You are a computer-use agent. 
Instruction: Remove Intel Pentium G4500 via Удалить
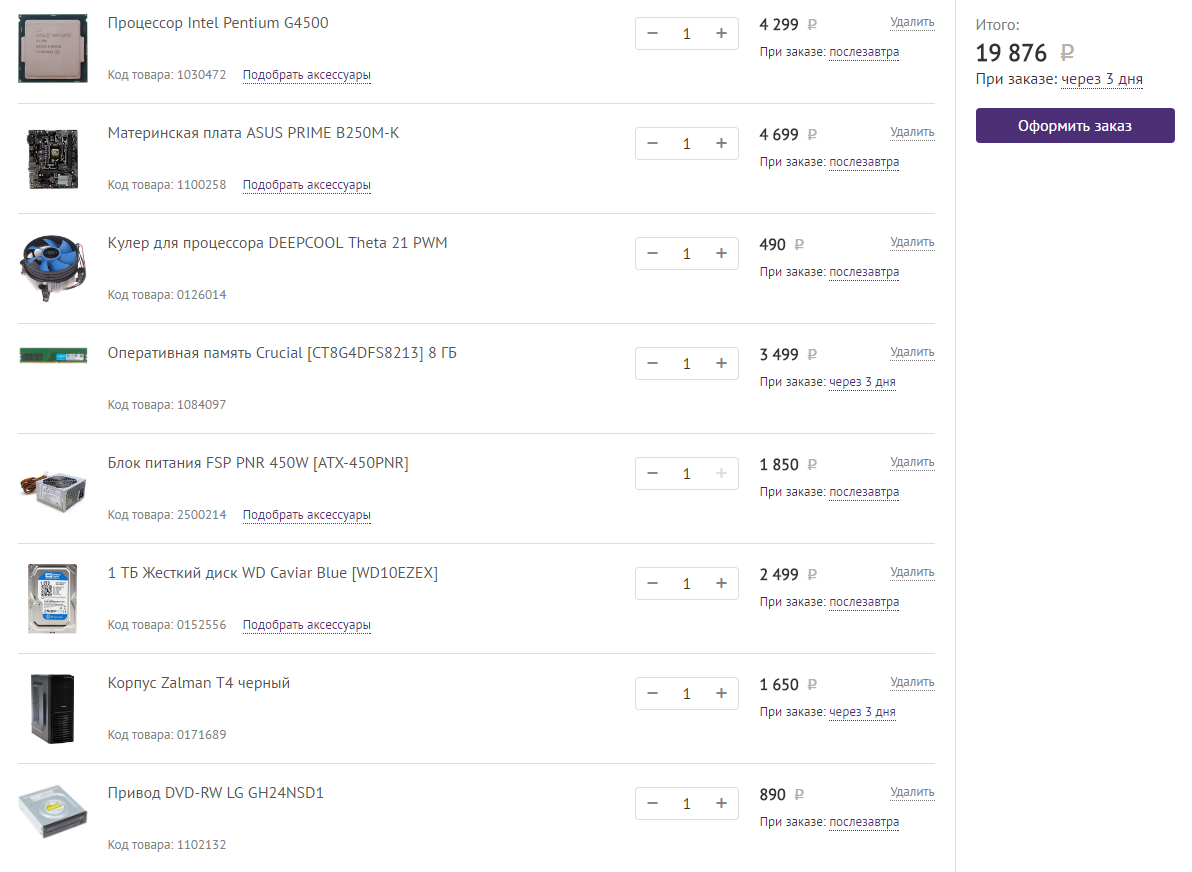tap(912, 22)
